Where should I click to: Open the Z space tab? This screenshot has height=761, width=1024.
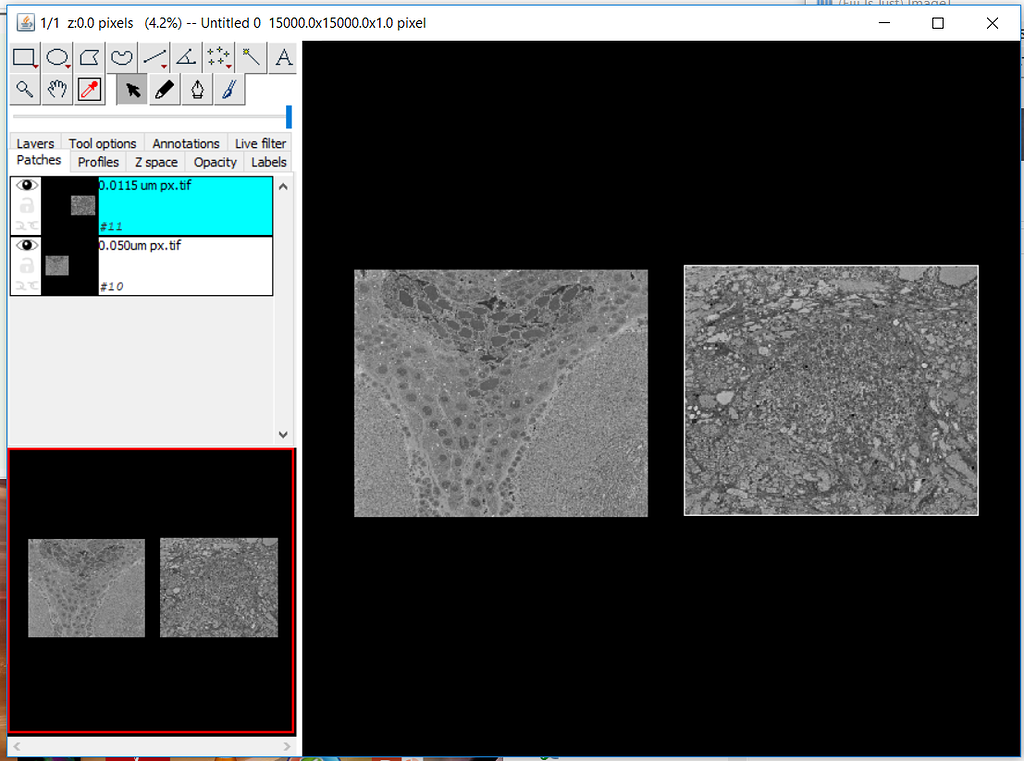coord(156,161)
